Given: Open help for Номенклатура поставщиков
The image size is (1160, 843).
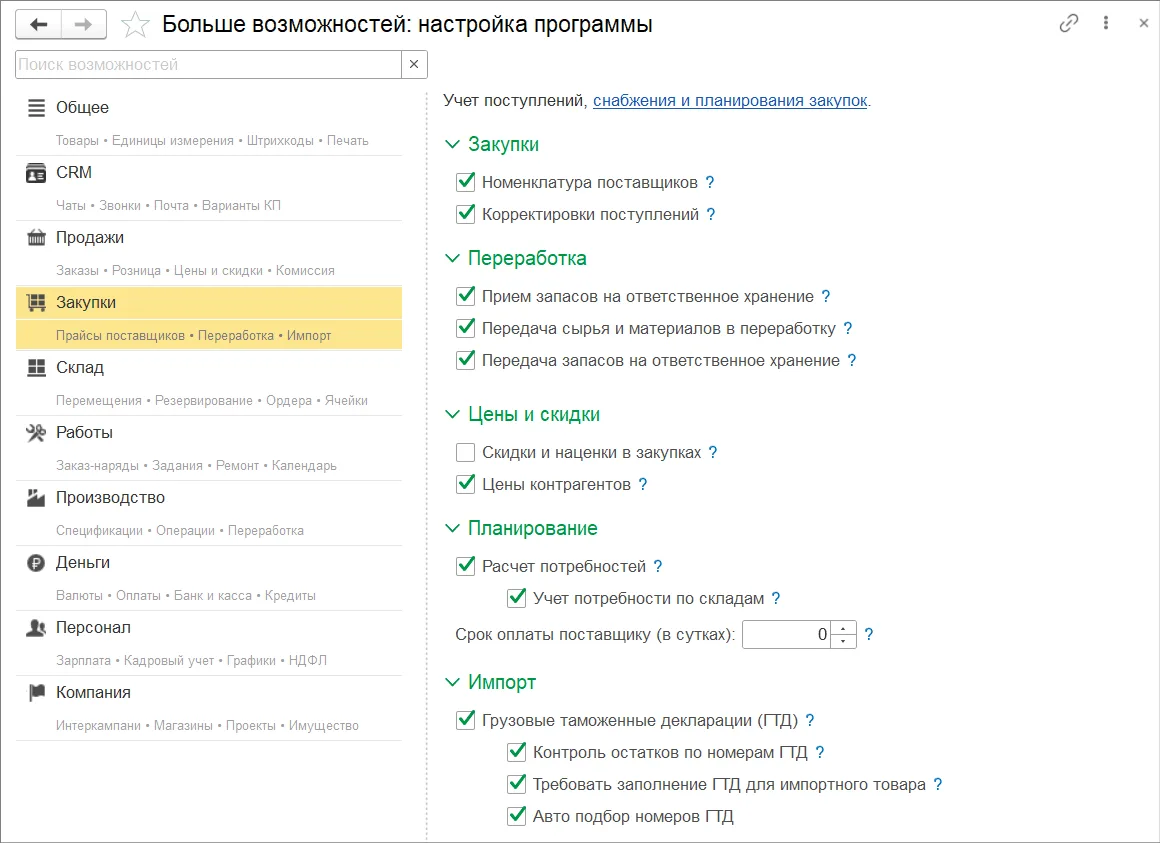Looking at the screenshot, I should click(710, 182).
